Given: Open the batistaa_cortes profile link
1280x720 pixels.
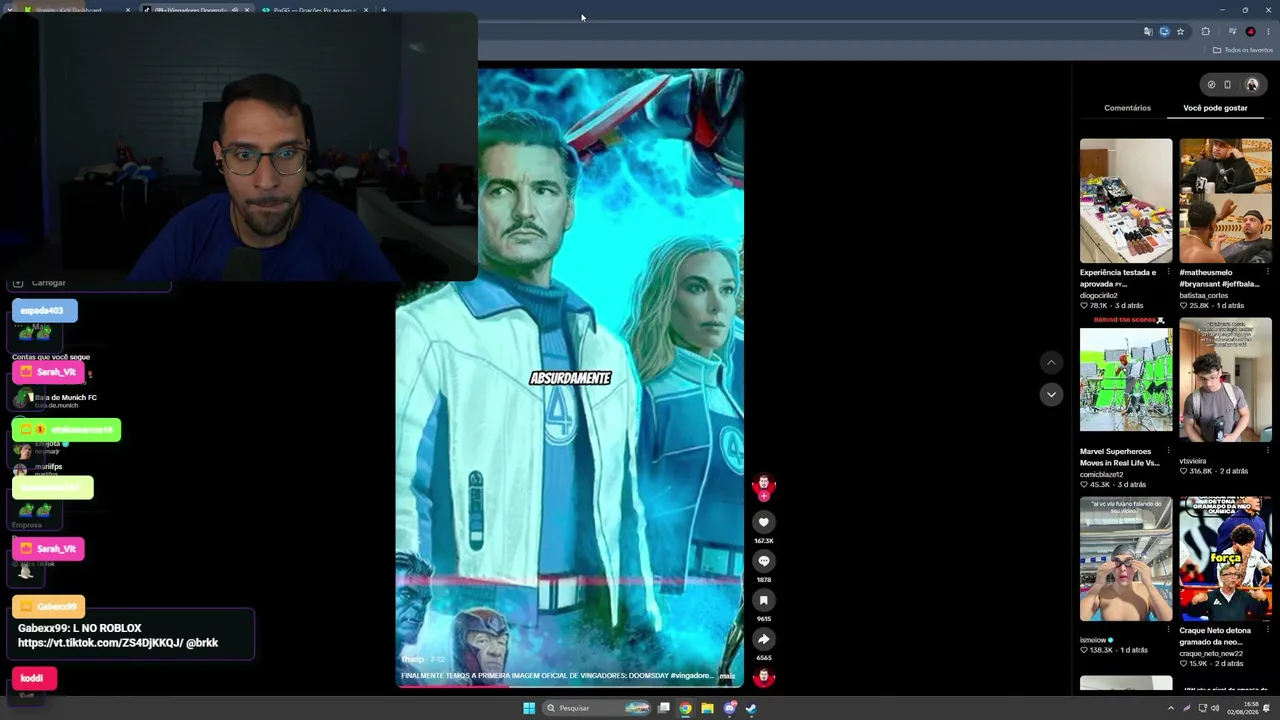Looking at the screenshot, I should pos(1203,296).
